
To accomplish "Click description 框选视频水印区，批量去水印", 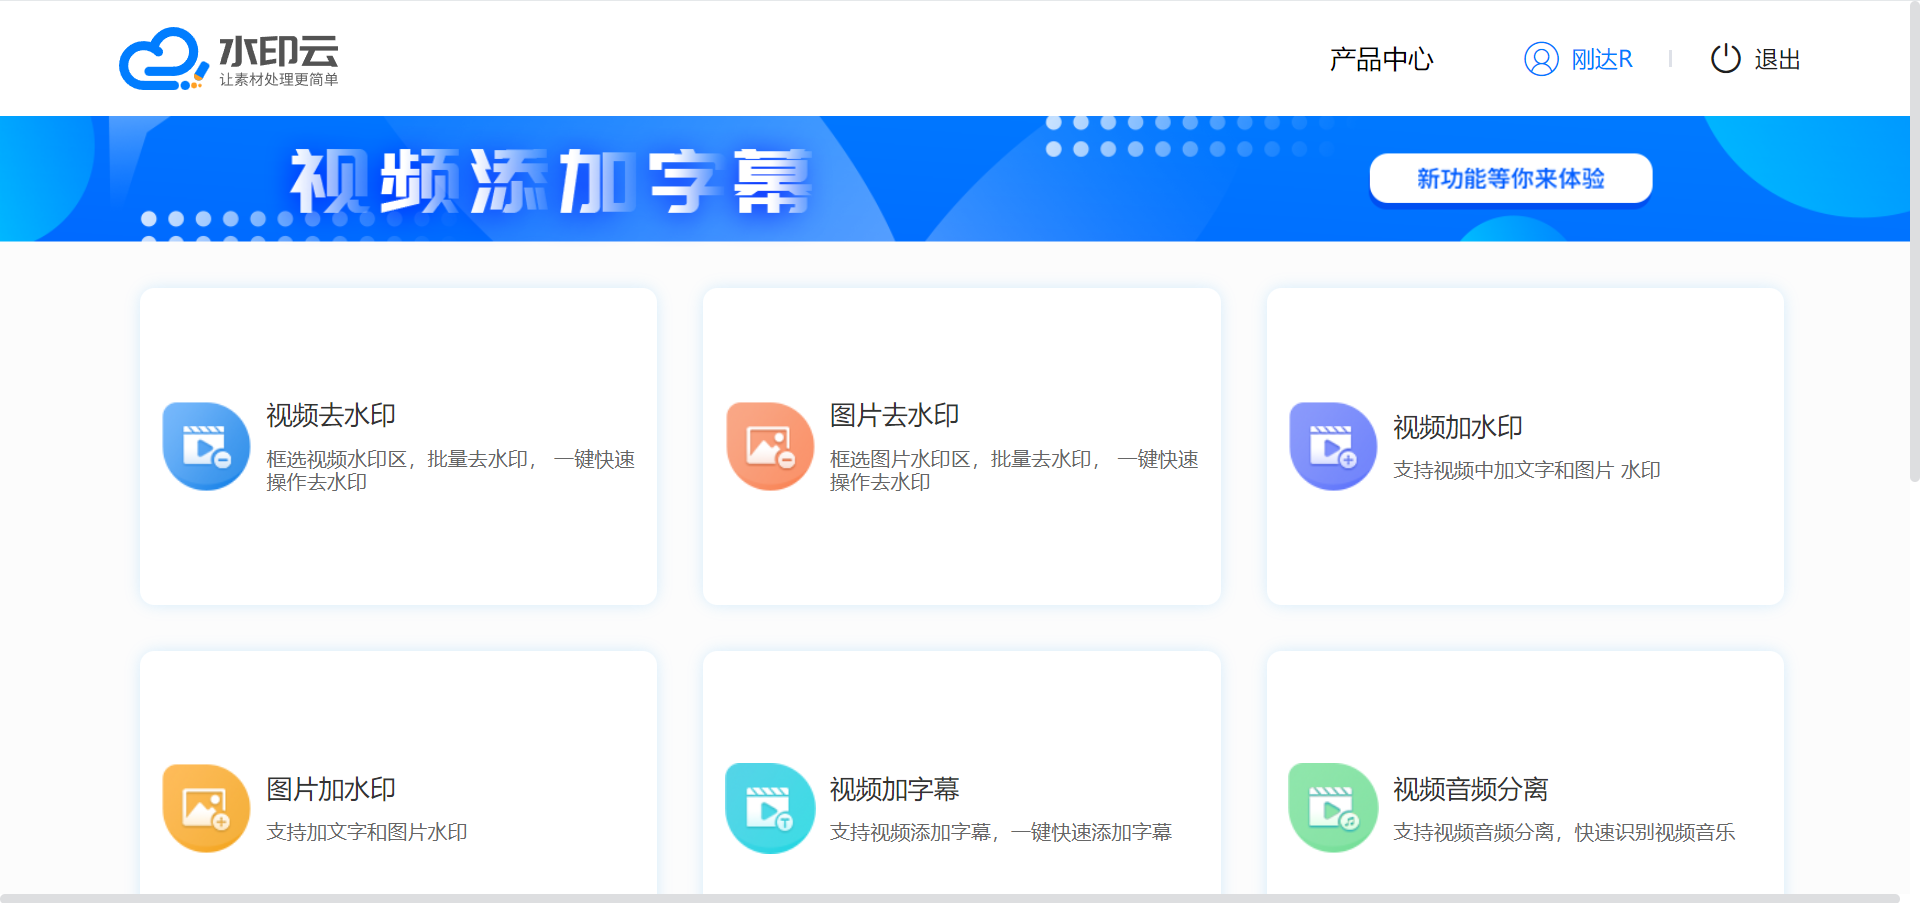I will 450,470.
